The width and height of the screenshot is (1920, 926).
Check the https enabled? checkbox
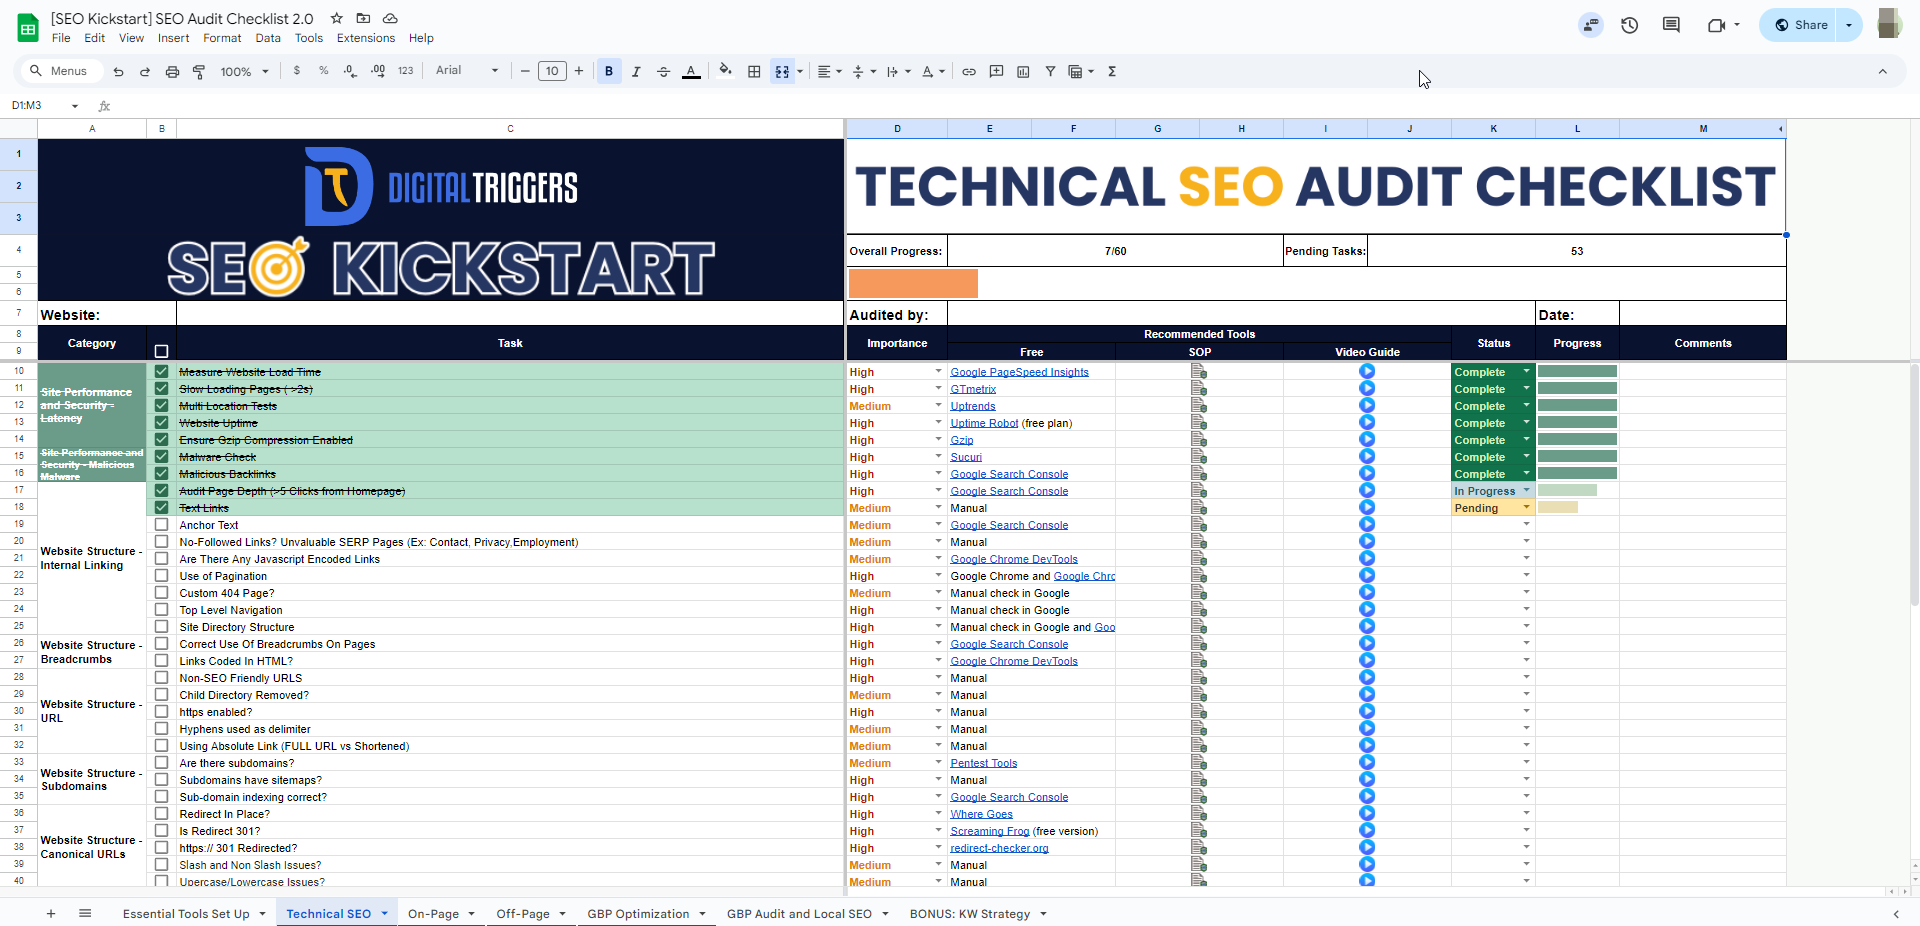pyautogui.click(x=161, y=711)
